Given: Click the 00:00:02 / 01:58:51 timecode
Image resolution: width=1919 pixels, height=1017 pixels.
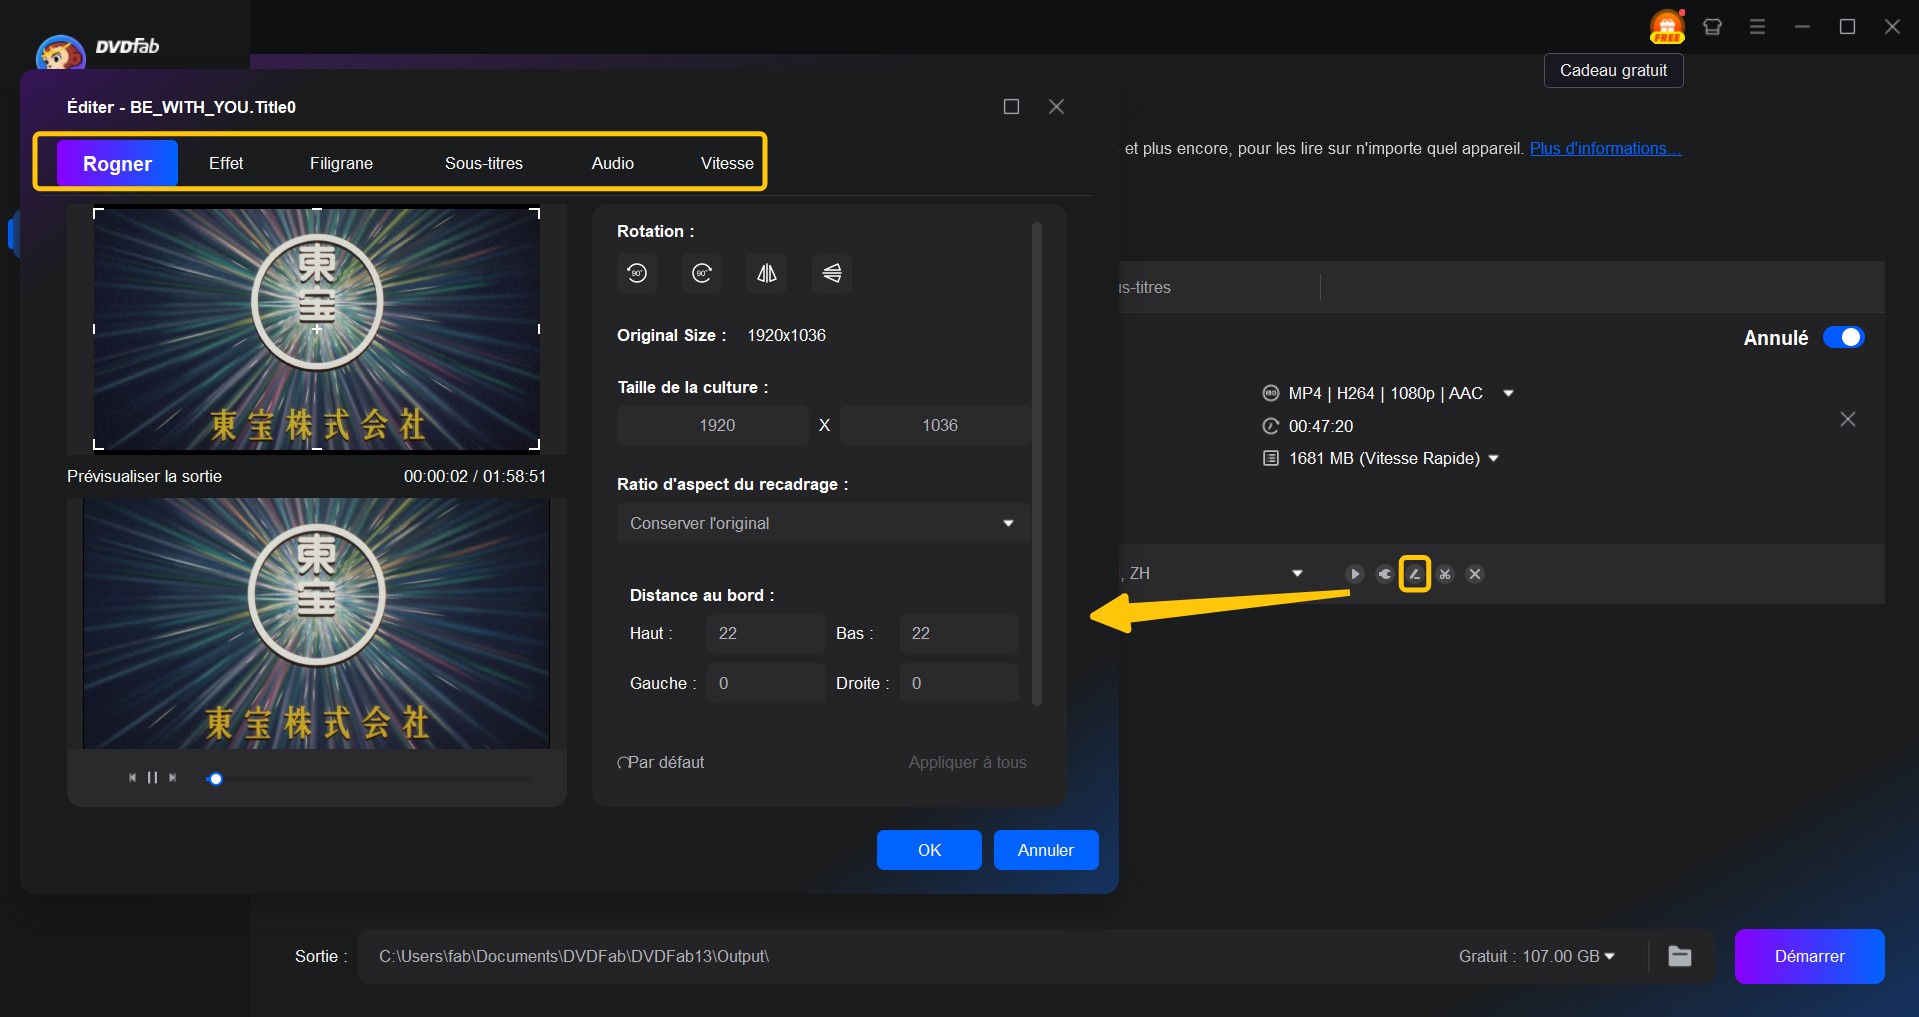Looking at the screenshot, I should pos(475,477).
